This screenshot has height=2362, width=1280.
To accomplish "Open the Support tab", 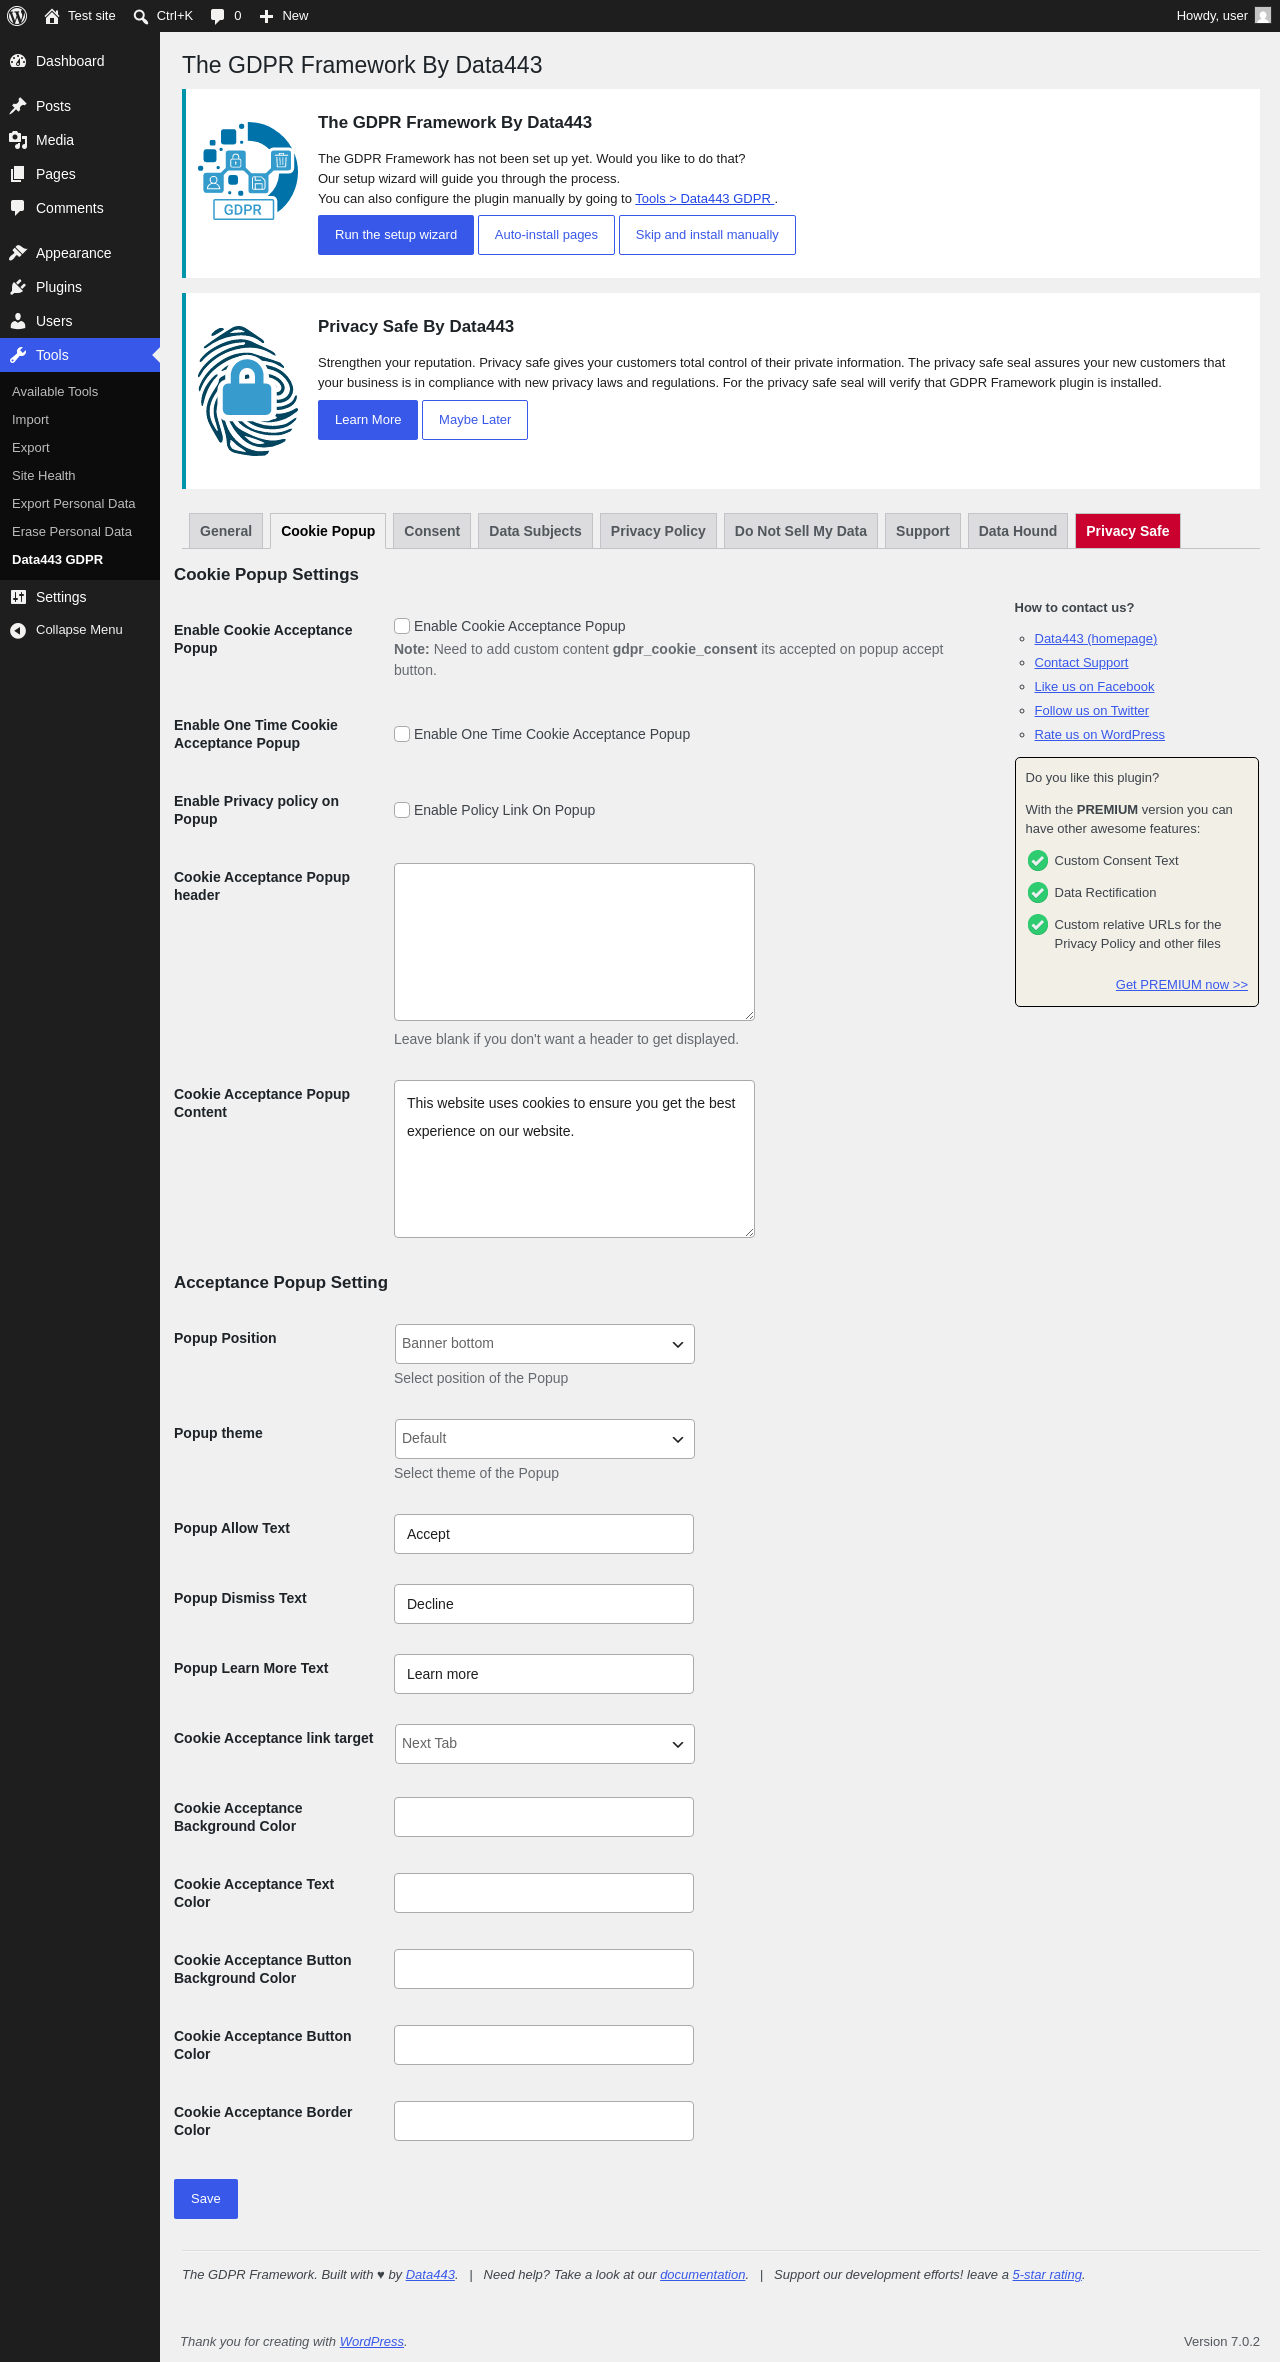I will click(923, 531).
